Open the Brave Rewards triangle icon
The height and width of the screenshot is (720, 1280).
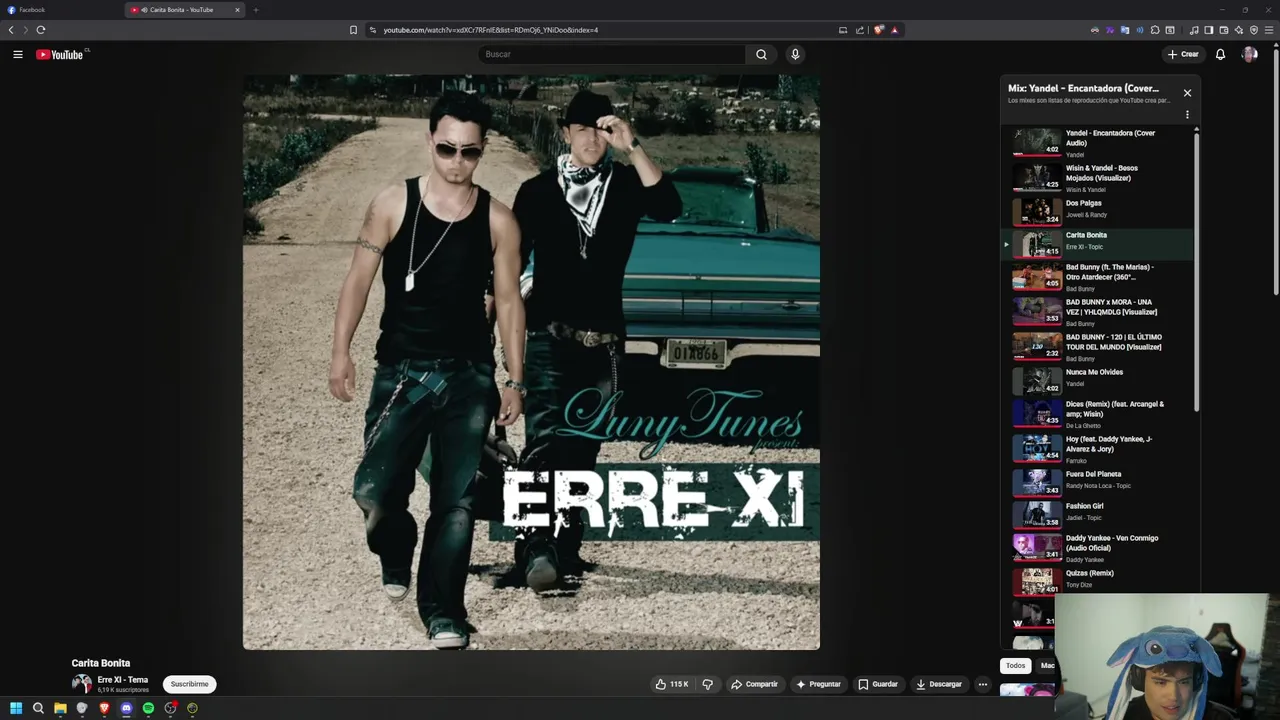(894, 30)
